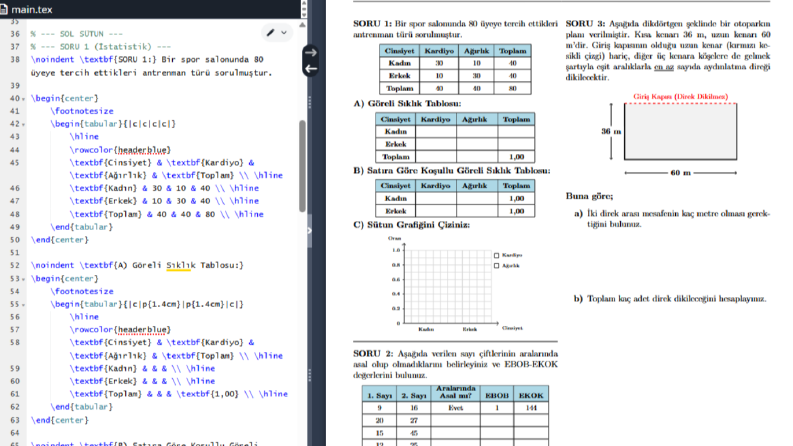
Task: Click underlined 'en az' in SORU 3
Action: tap(664, 67)
